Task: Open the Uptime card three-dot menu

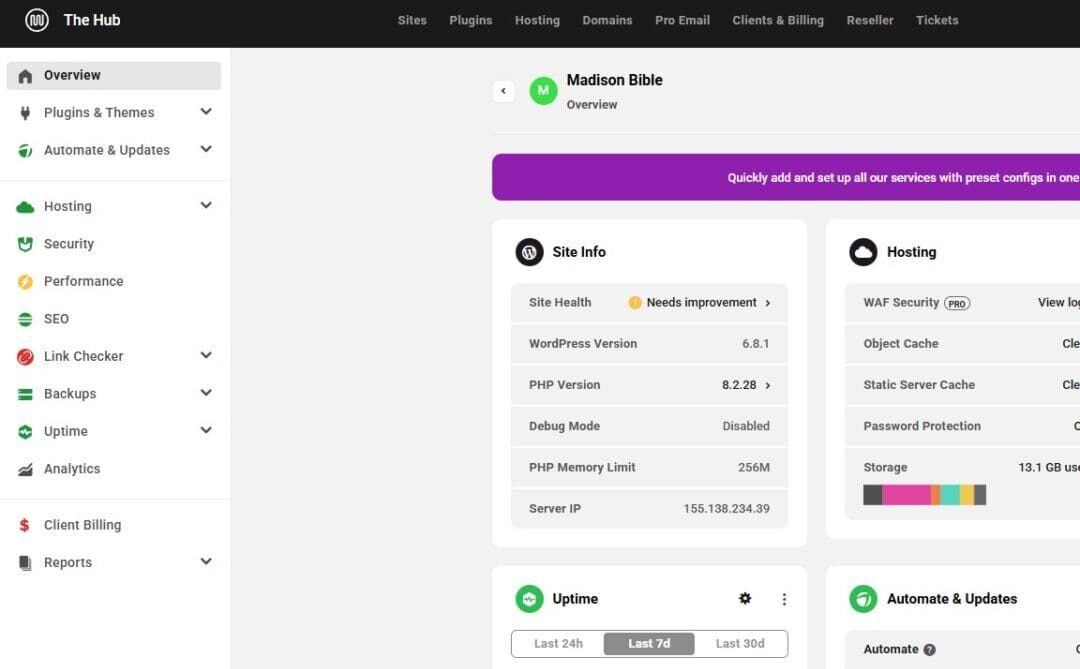Action: [x=784, y=599]
